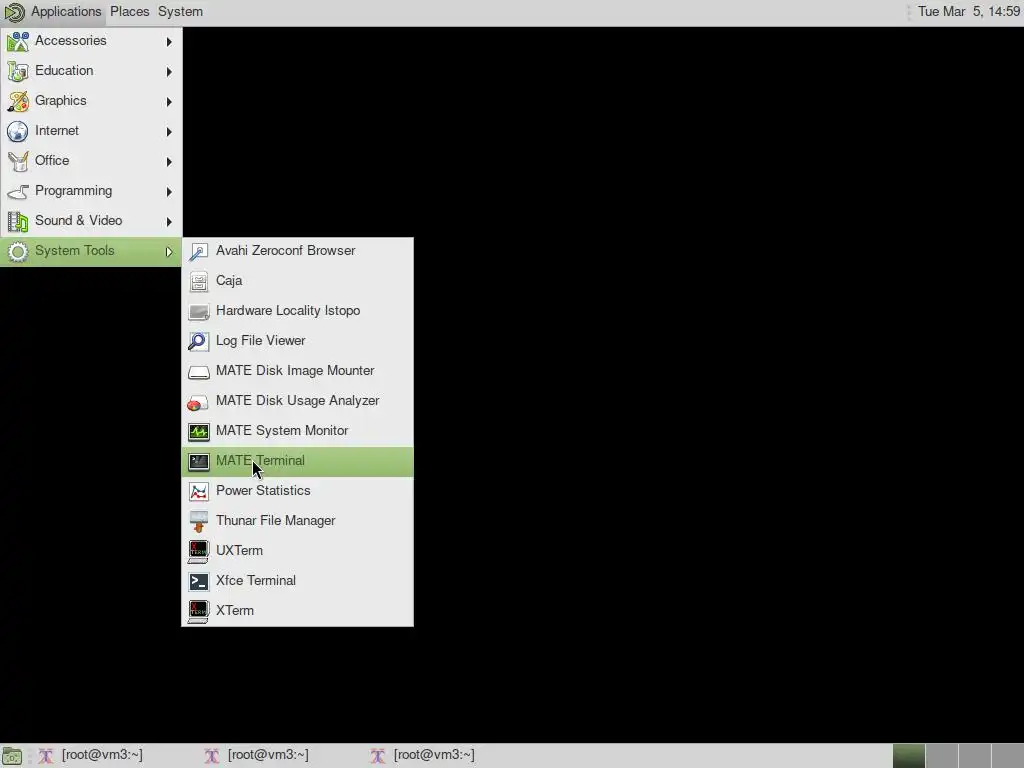1024x768 pixels.
Task: Open Log File Viewer entry
Action: [x=297, y=342]
